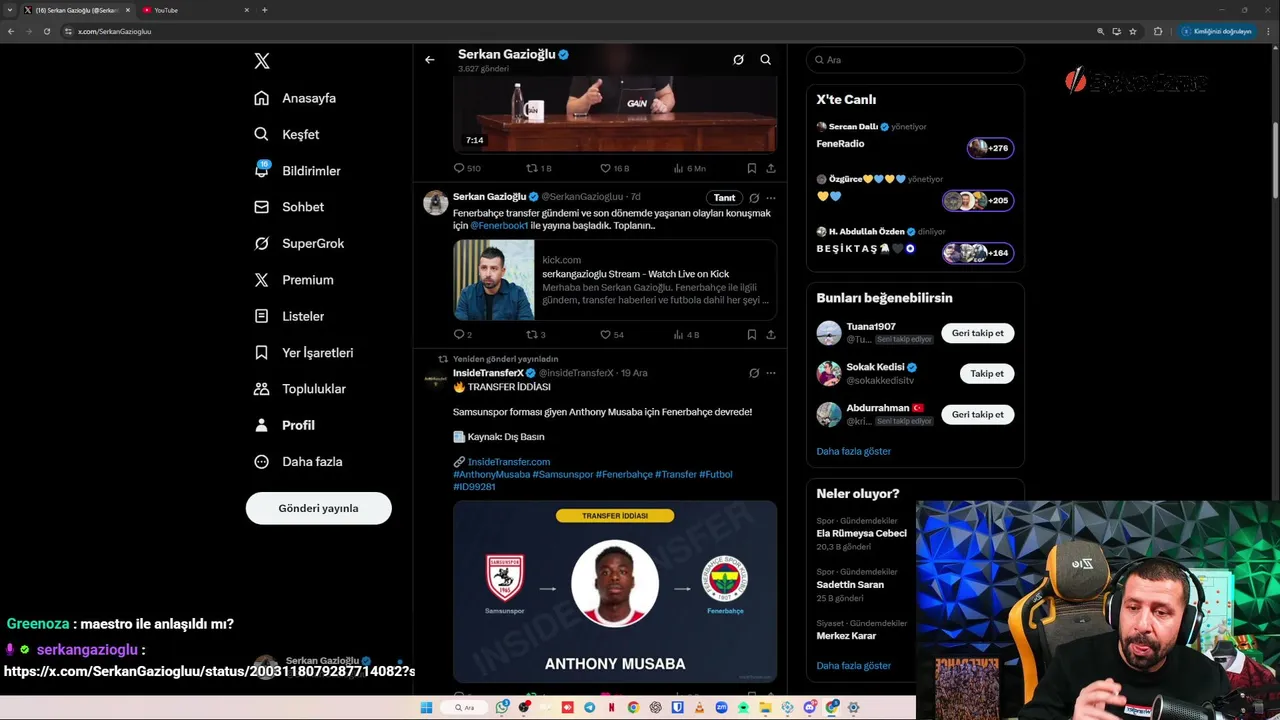Image resolution: width=1280 pixels, height=720 pixels.
Task: Open the X logo home link
Action: [x=262, y=61]
